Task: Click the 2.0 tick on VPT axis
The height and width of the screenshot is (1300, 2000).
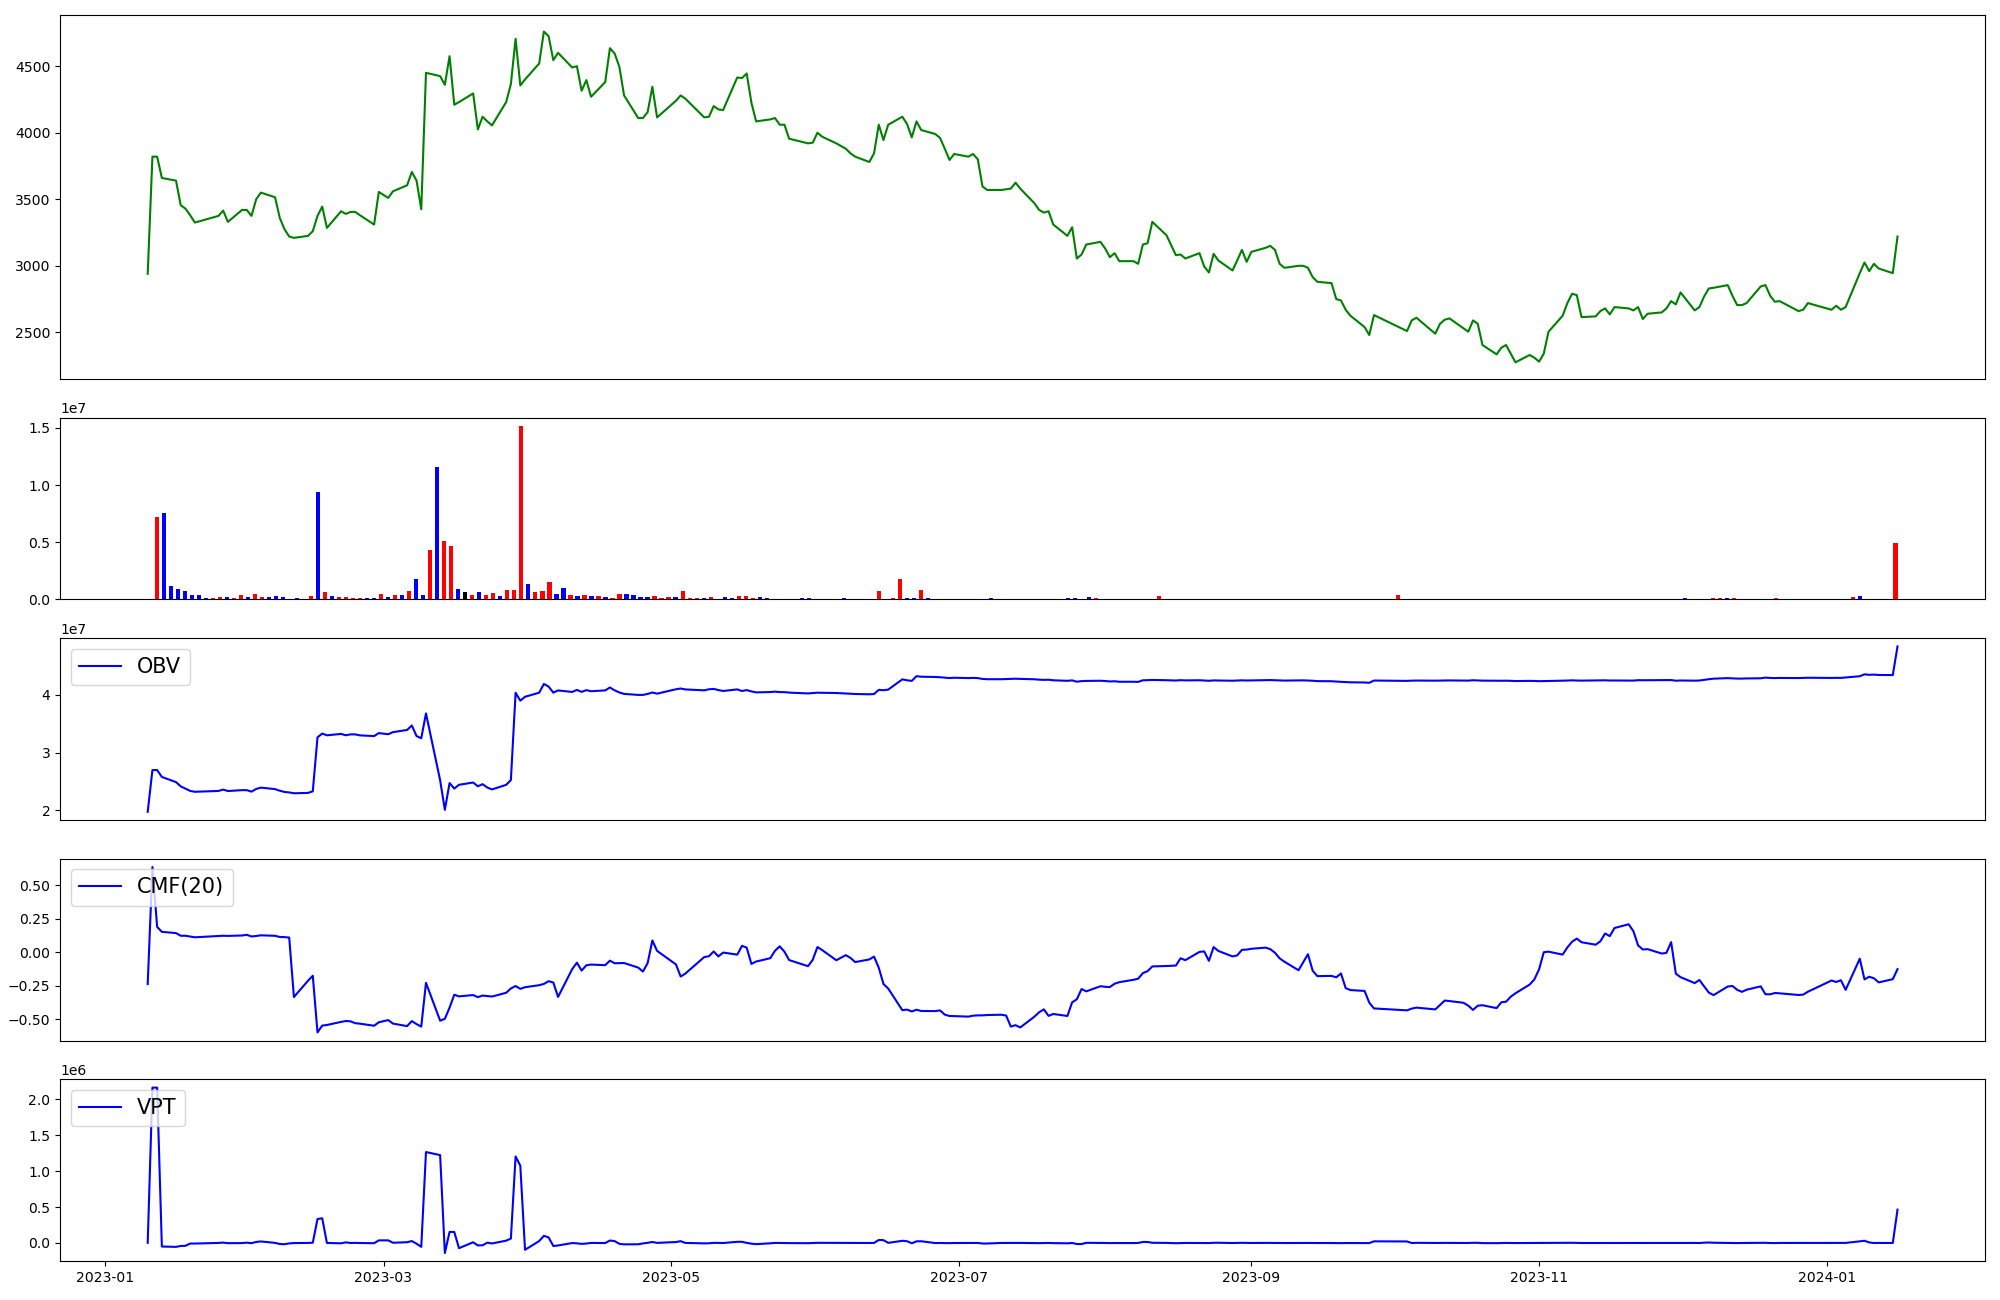Action: pos(40,1100)
